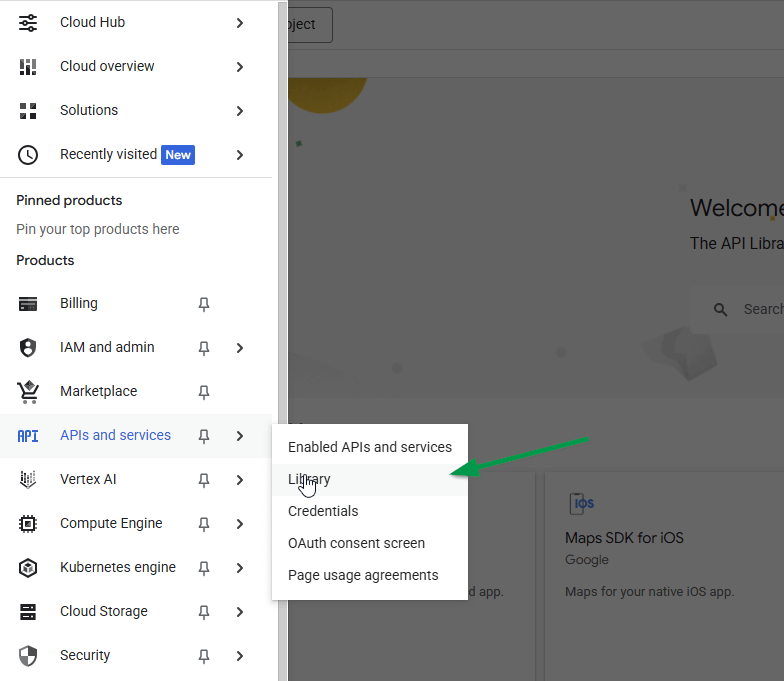Click the Billing card icon
This screenshot has height=681, width=784.
(28, 304)
